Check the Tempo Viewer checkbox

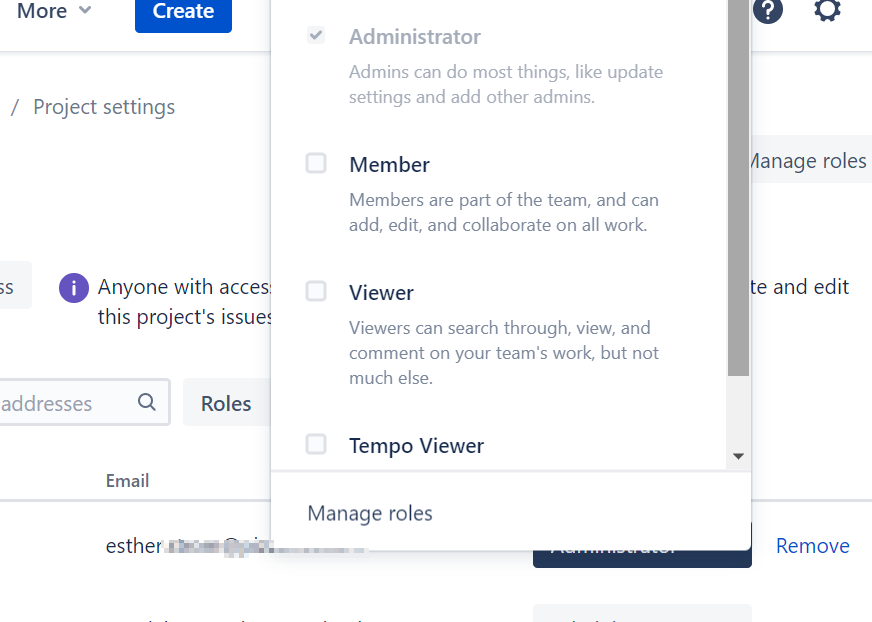(x=316, y=444)
